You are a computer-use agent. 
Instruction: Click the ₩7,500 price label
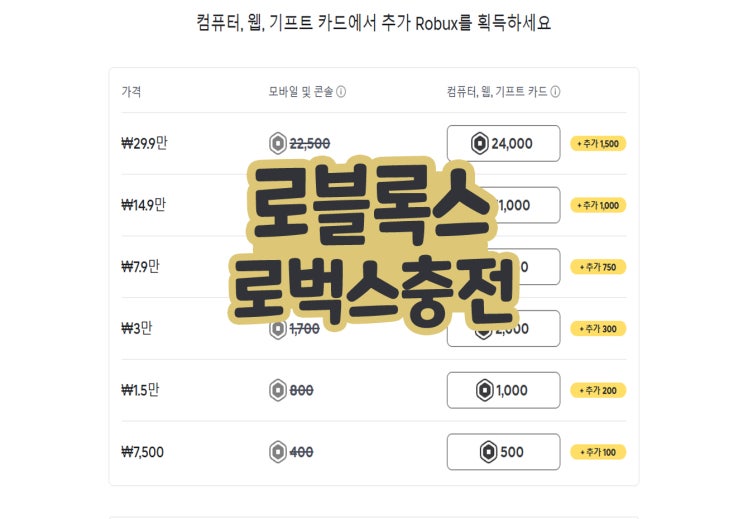[142, 452]
